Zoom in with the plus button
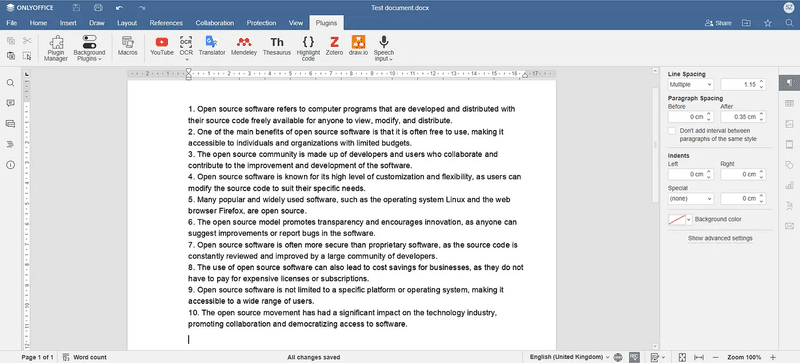Screen dimensions: 800x363 point(772,357)
